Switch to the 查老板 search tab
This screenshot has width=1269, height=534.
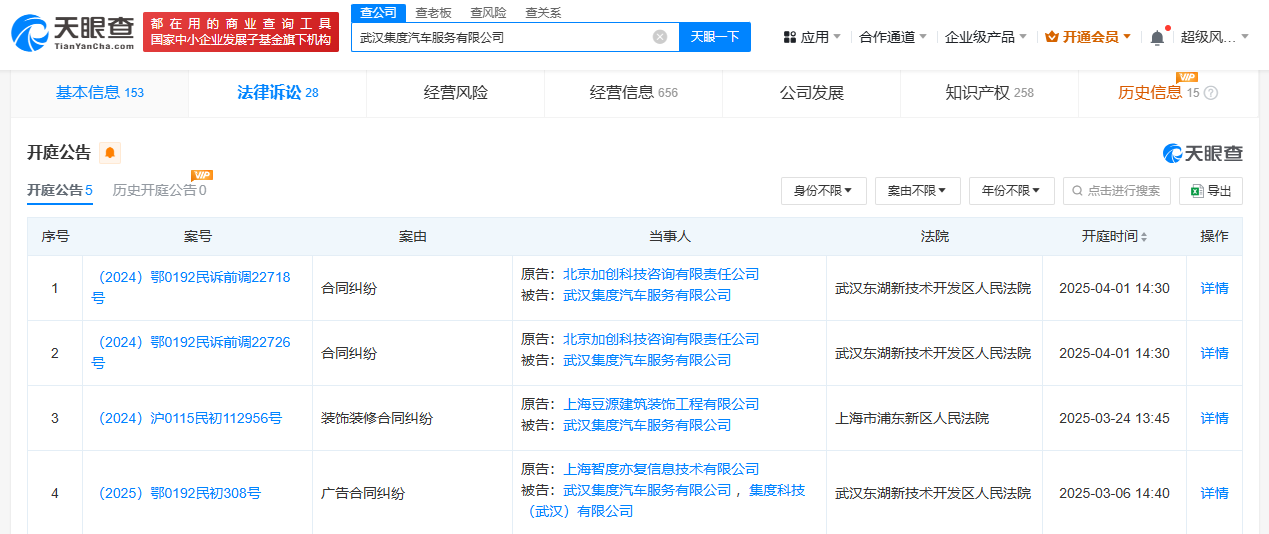[x=433, y=12]
